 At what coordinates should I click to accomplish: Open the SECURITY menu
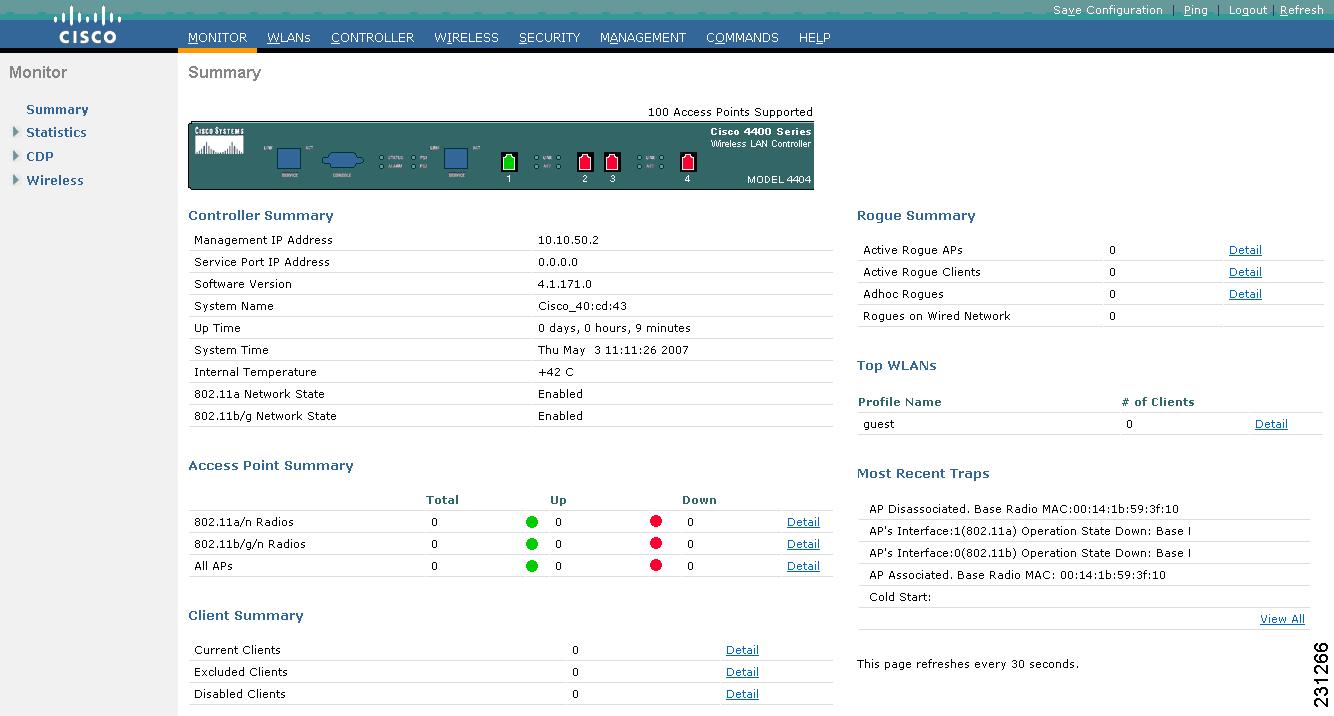pyautogui.click(x=549, y=38)
